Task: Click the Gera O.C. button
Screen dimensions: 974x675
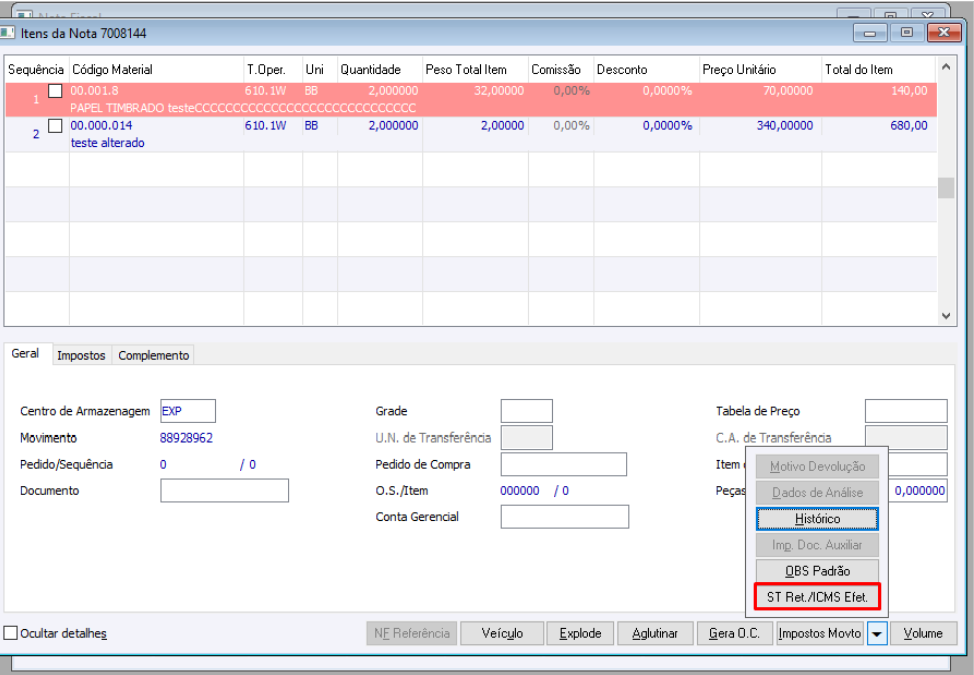Action: click(734, 633)
